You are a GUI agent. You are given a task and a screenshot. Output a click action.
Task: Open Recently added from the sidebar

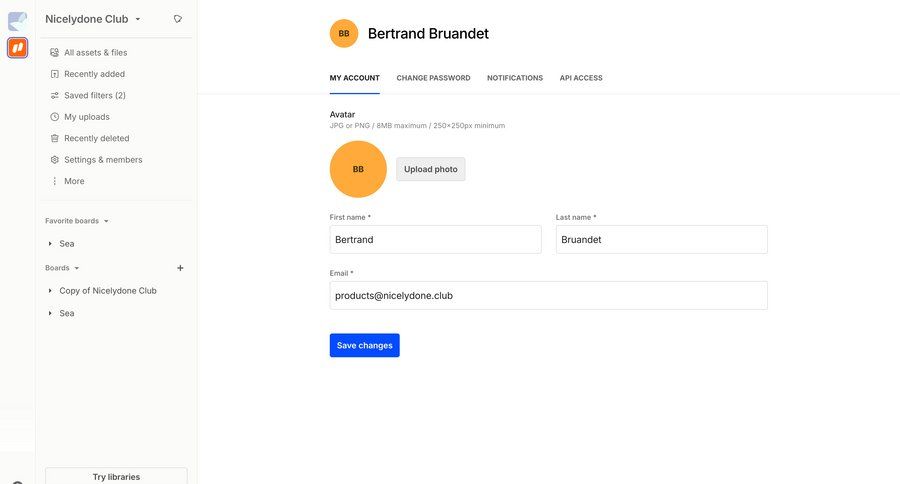(94, 74)
